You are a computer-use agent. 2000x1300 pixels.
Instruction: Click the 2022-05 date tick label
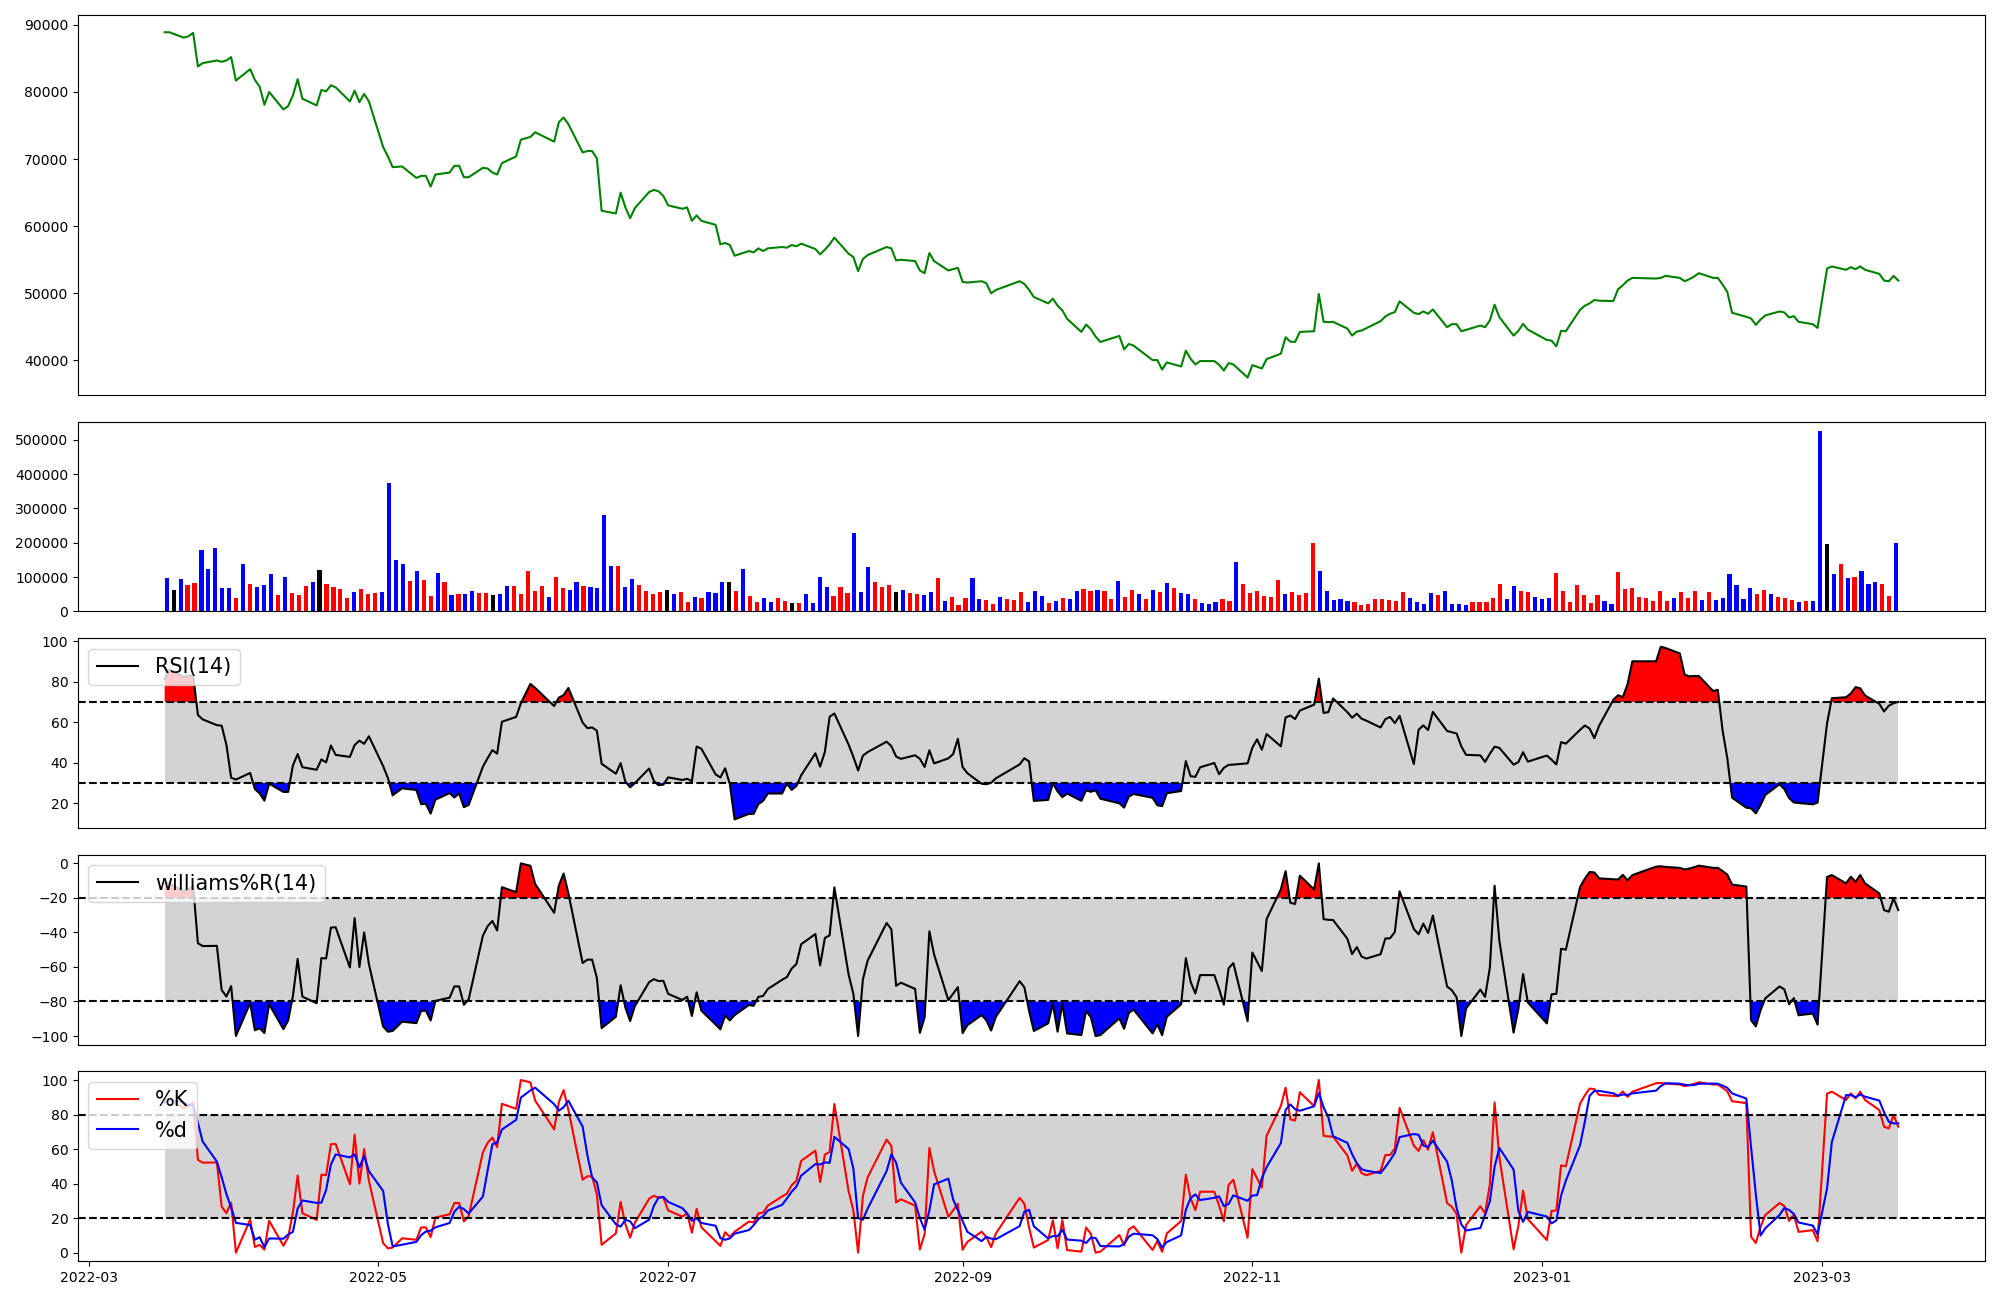tap(379, 1276)
